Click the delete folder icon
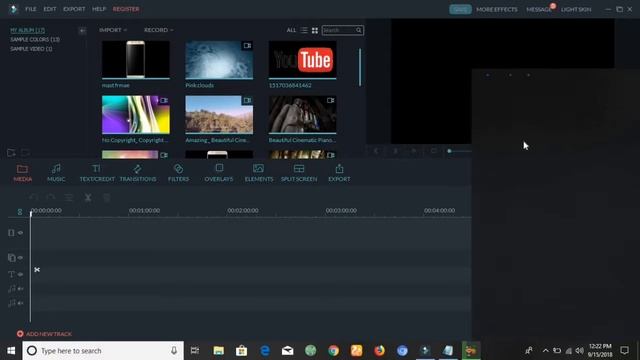The image size is (640, 360). pos(25,153)
